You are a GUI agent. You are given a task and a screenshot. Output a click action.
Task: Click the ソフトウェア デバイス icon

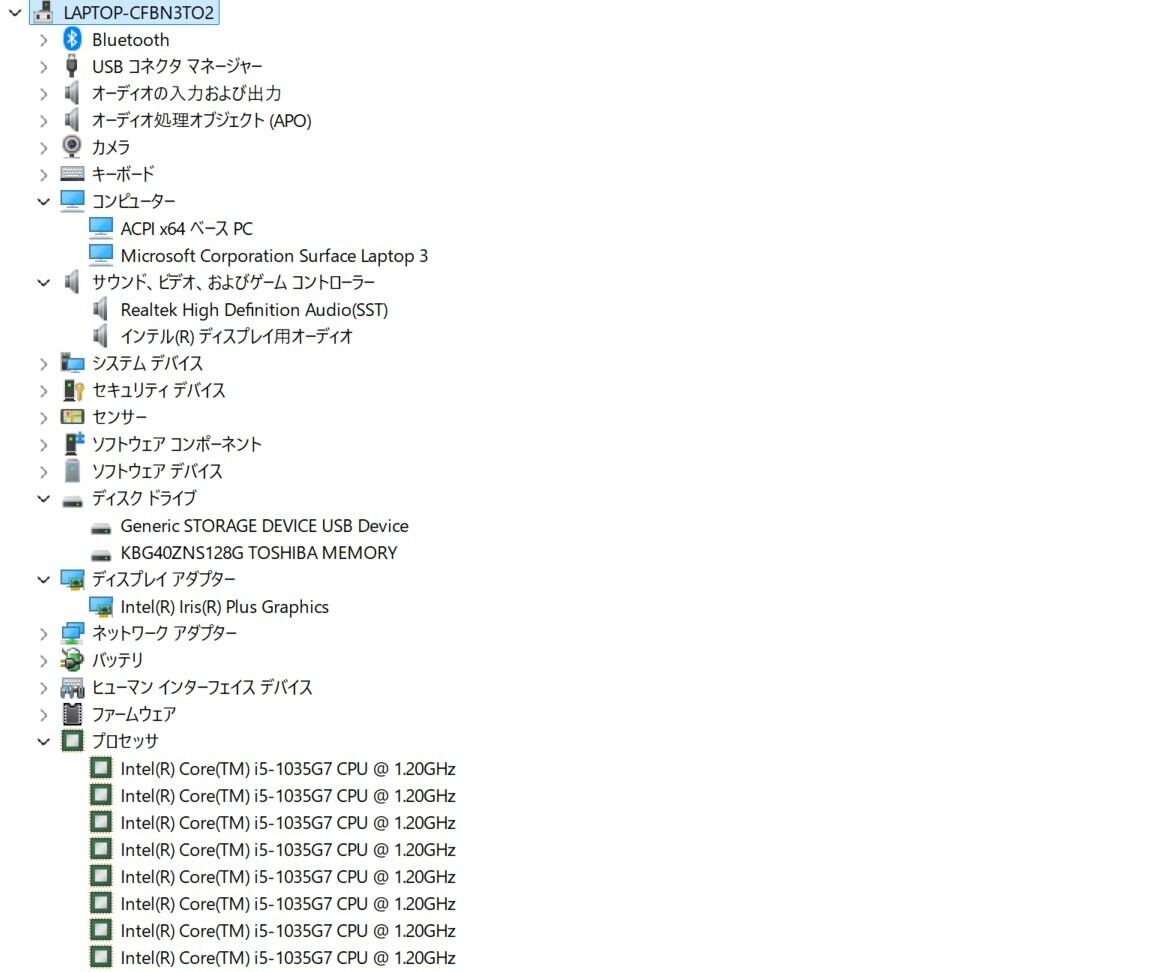click(72, 471)
